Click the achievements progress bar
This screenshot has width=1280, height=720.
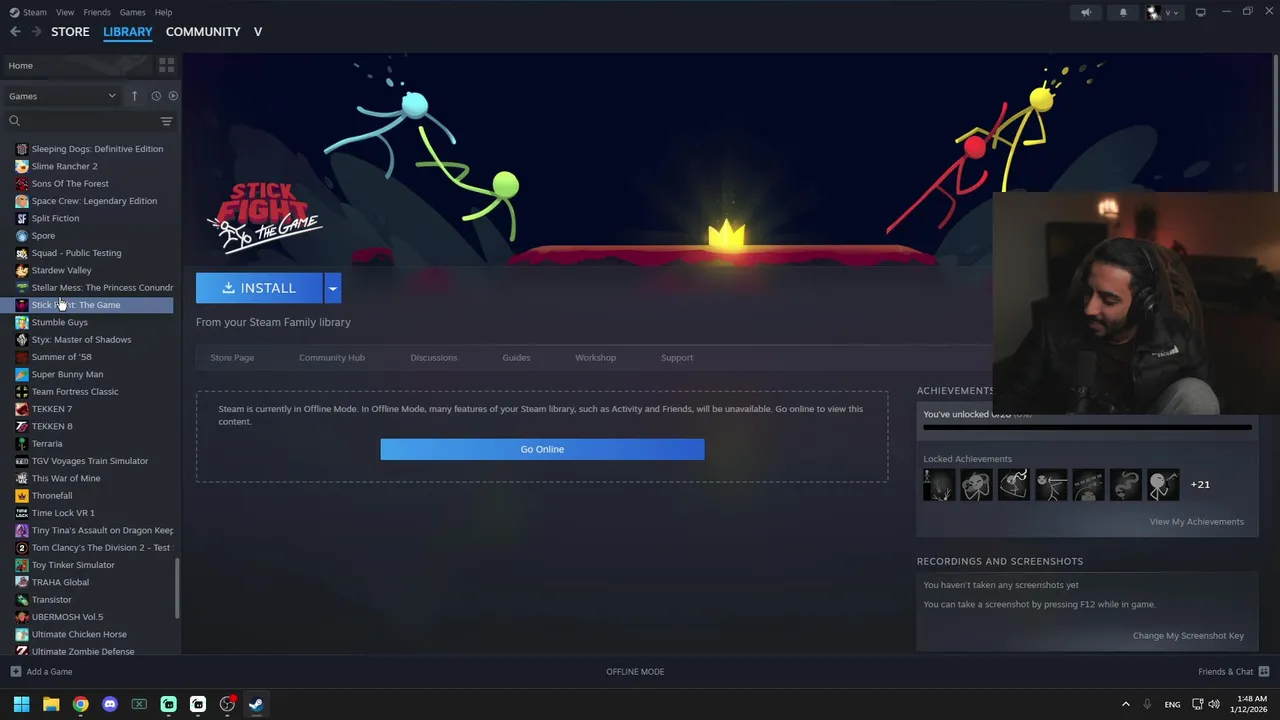coord(1087,428)
